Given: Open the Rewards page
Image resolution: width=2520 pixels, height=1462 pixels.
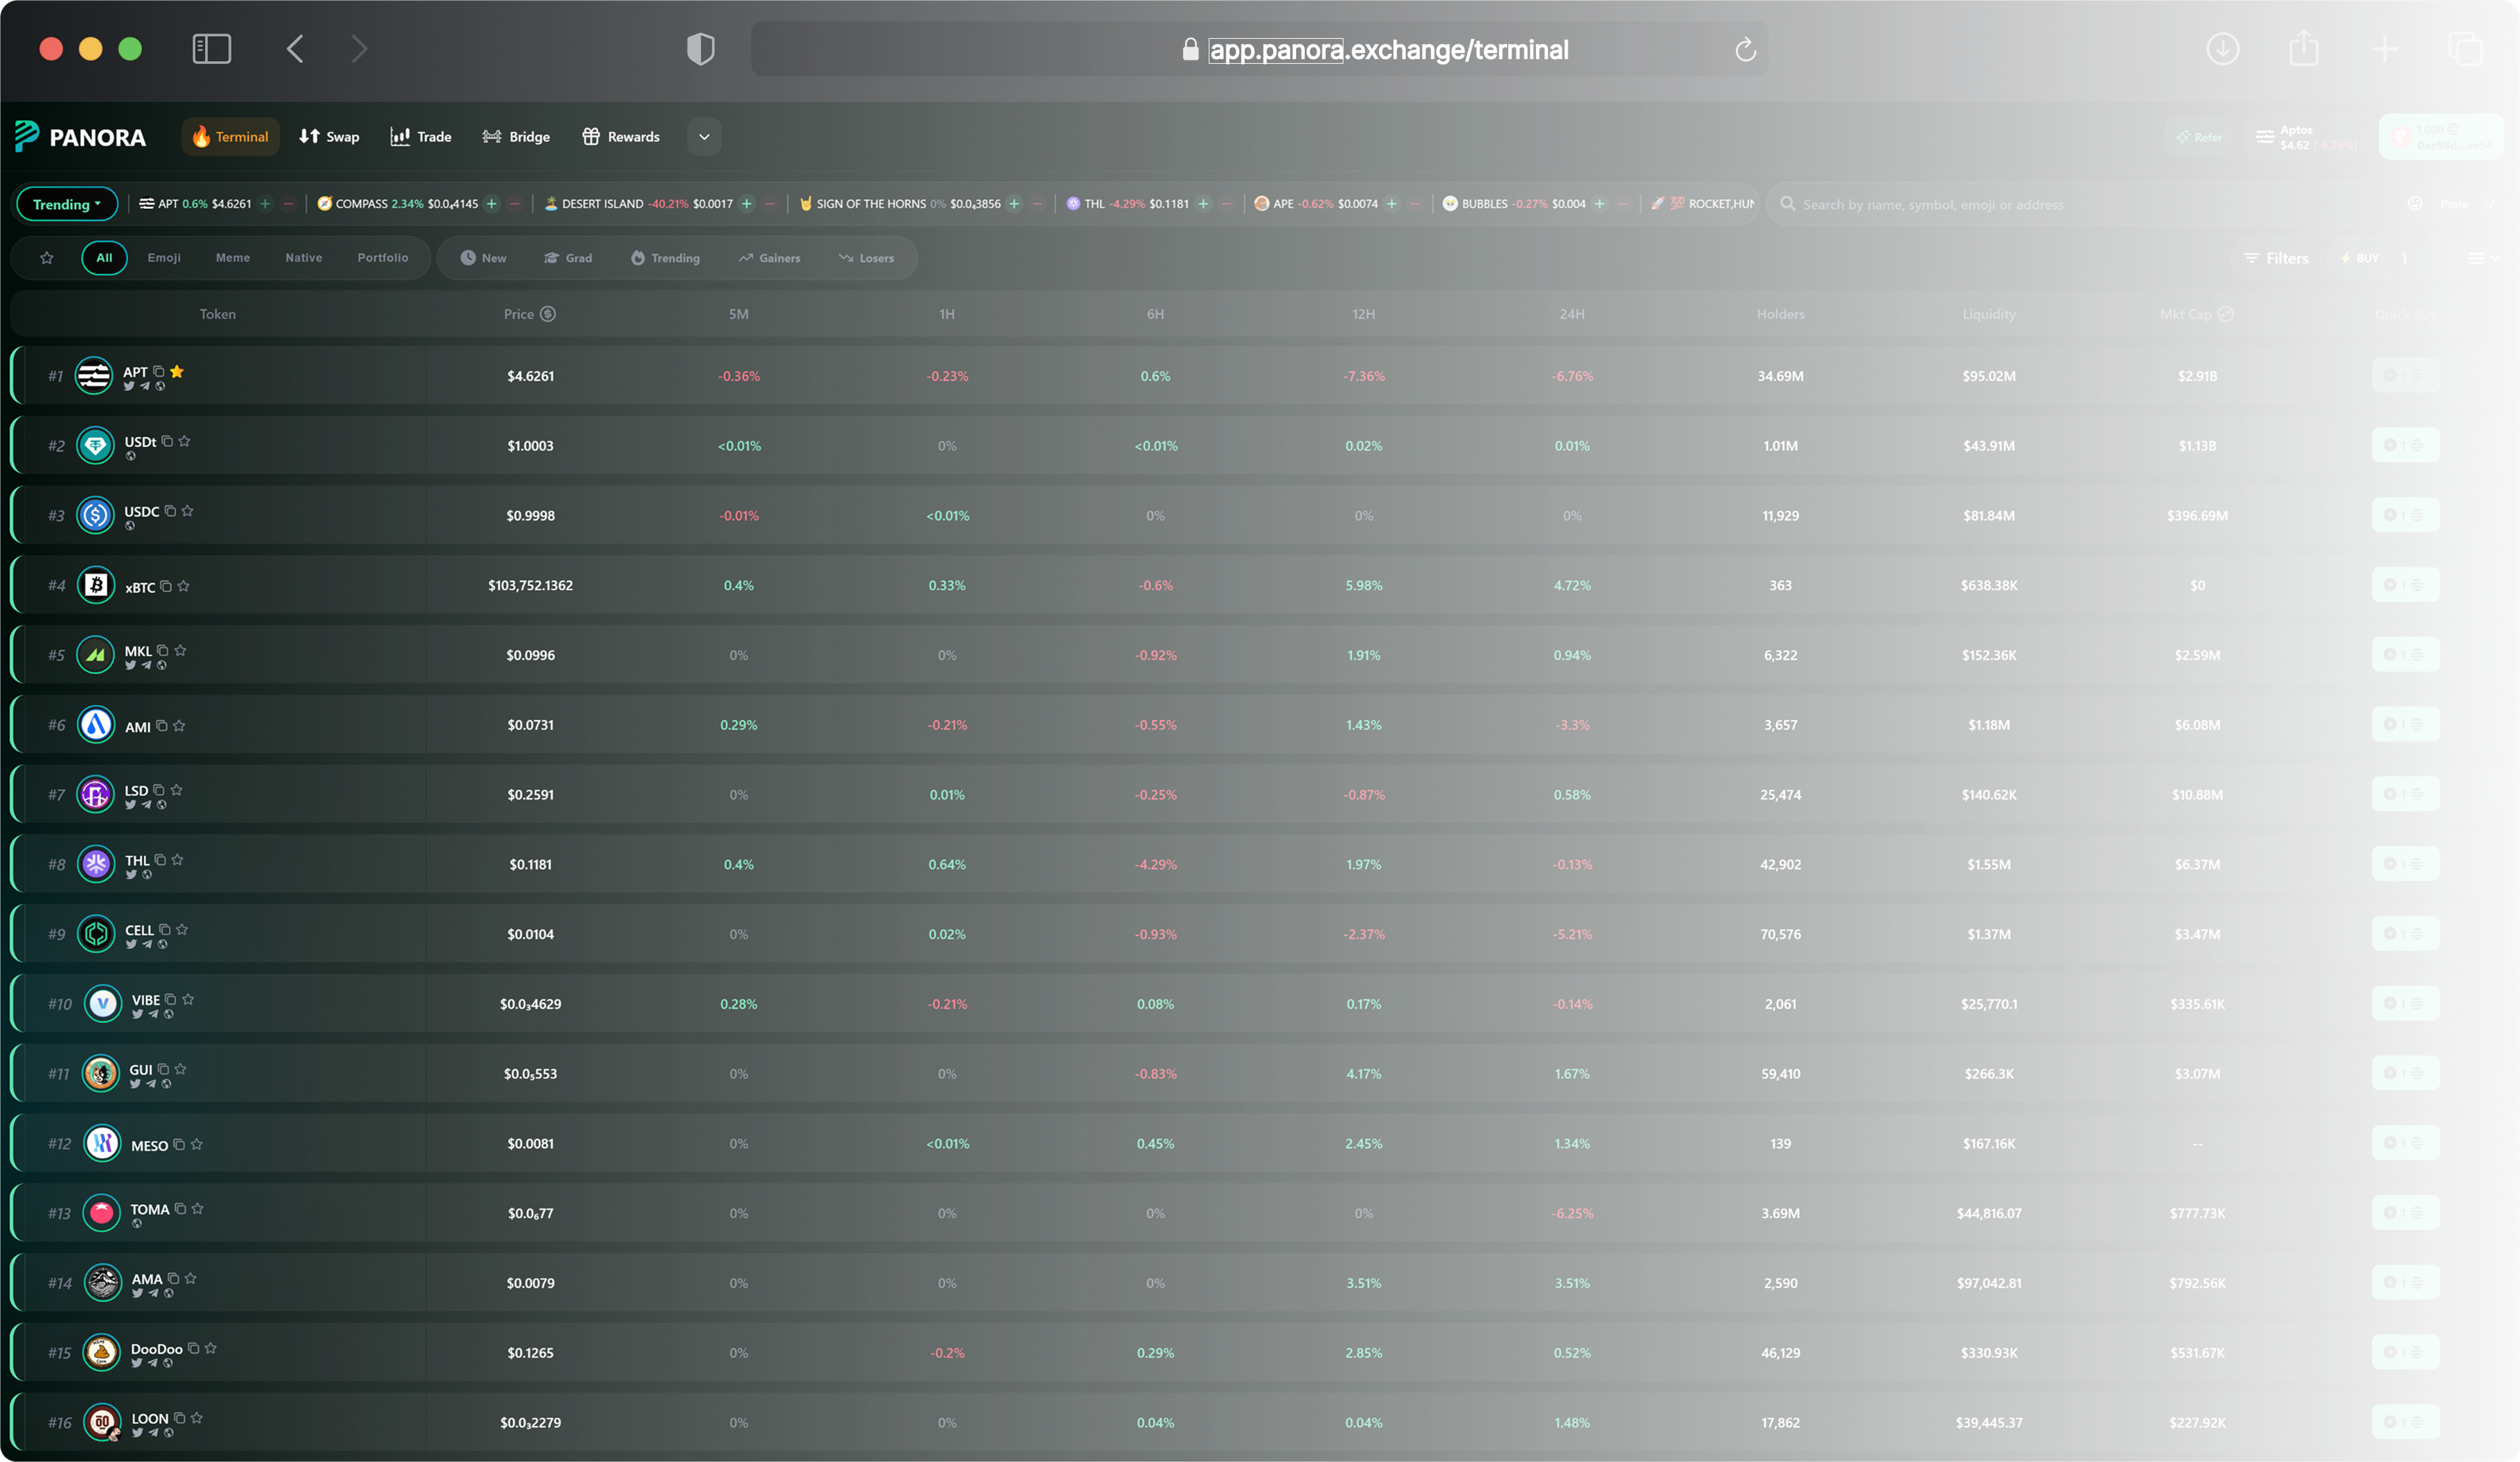Looking at the screenshot, I should [621, 137].
